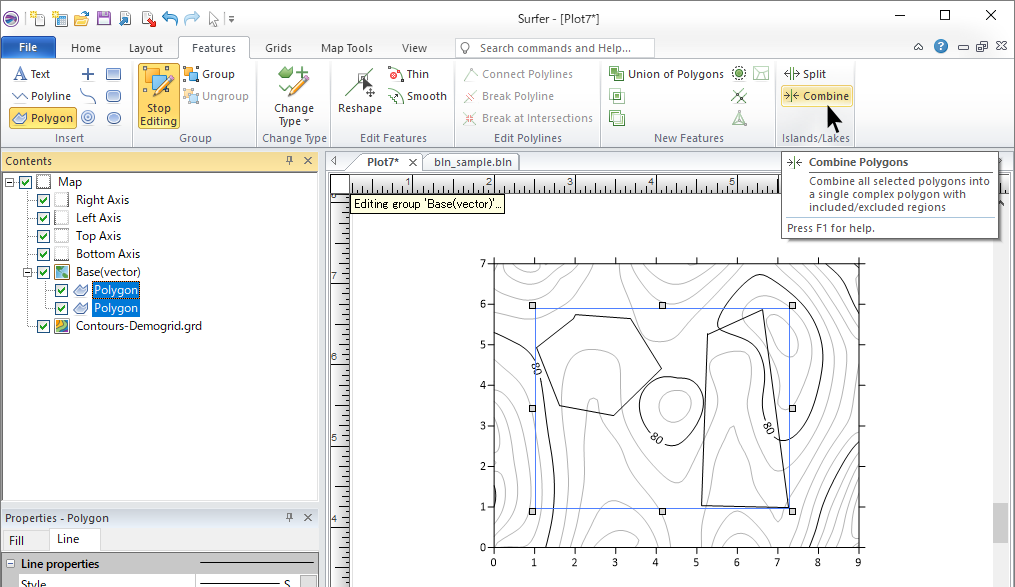Click the Search commands and Help field

(555, 48)
